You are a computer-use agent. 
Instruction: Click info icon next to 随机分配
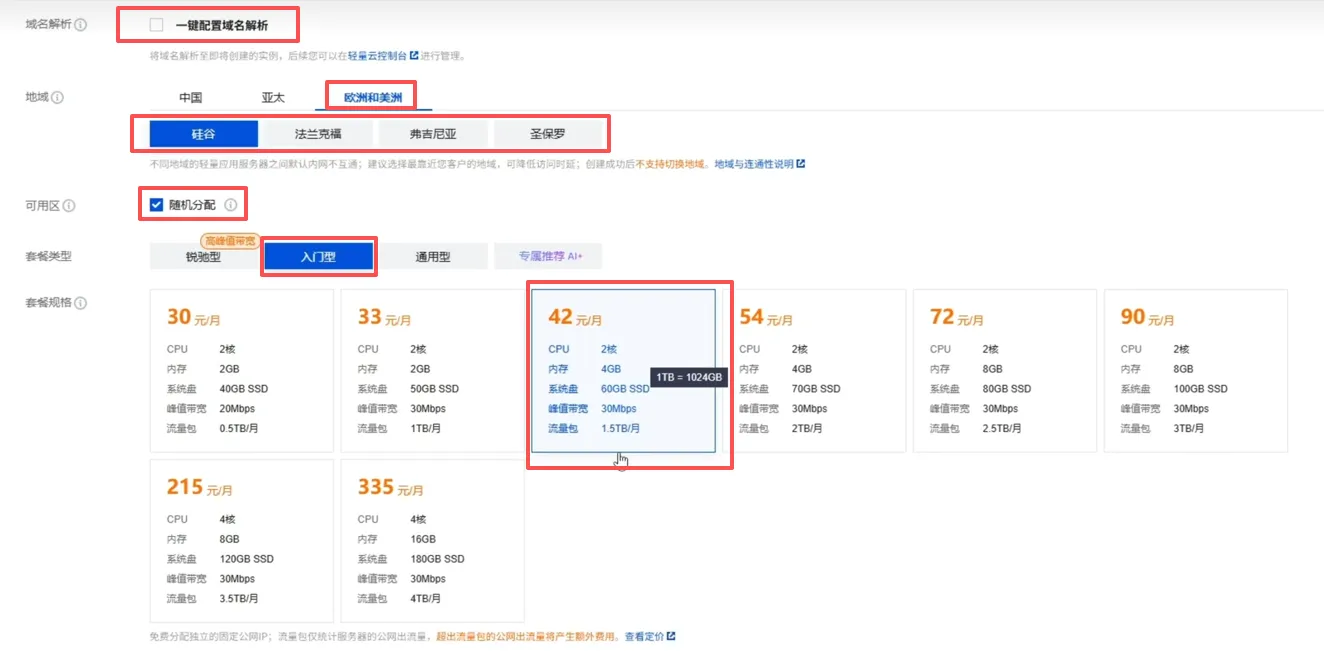pyautogui.click(x=231, y=205)
